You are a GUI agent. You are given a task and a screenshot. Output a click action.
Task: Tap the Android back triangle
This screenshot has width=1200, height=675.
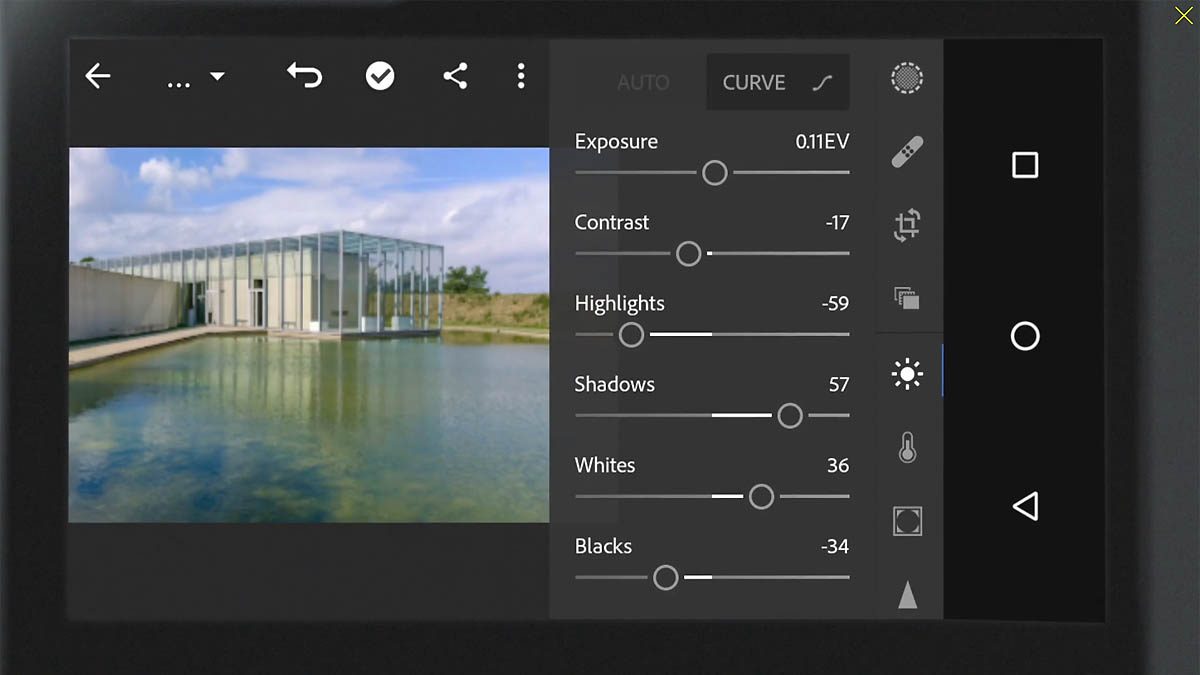1025,506
